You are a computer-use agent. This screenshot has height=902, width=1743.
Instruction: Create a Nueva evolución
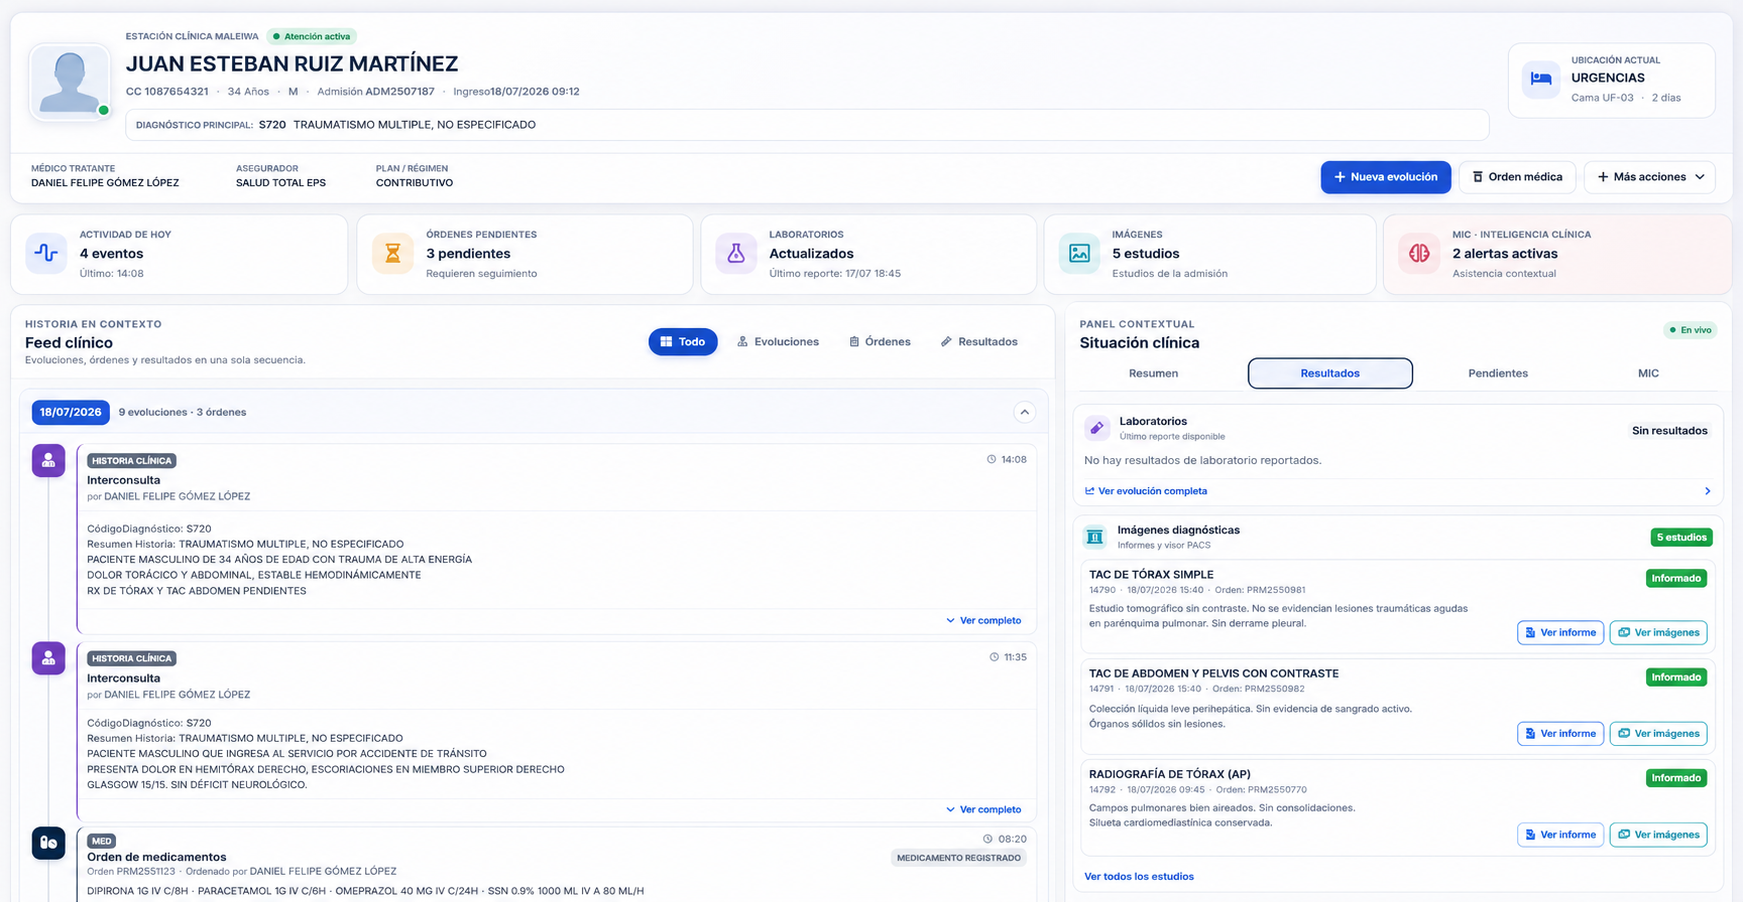pos(1385,177)
